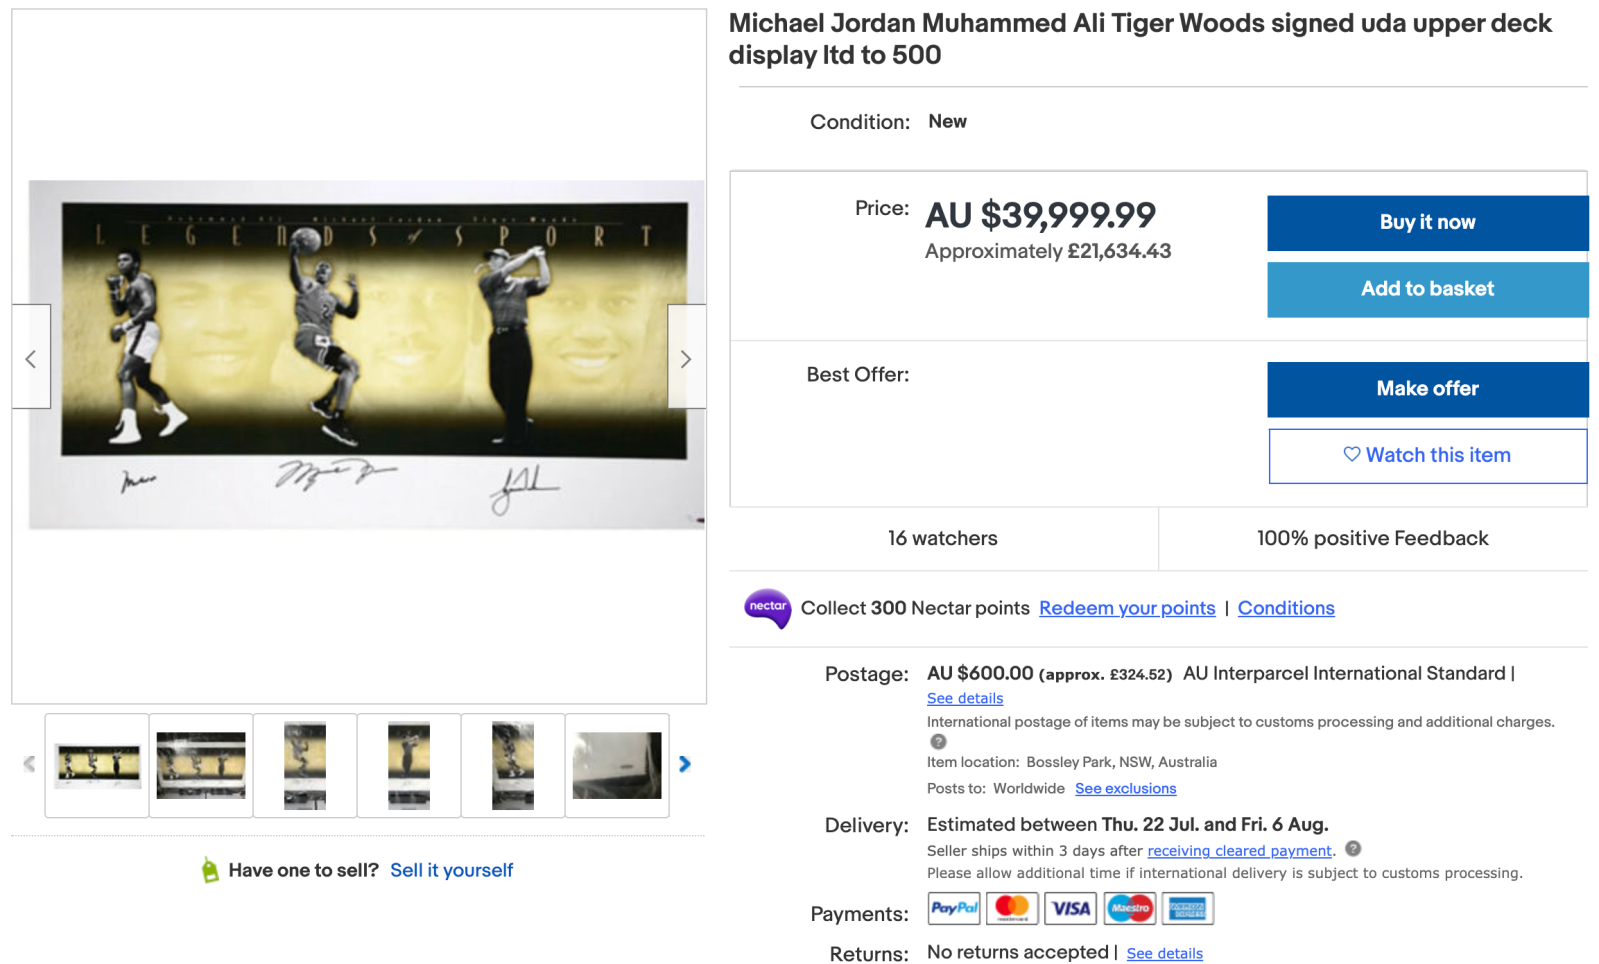Open the See exclusions link
This screenshot has width=1599, height=964.
(x=1125, y=788)
